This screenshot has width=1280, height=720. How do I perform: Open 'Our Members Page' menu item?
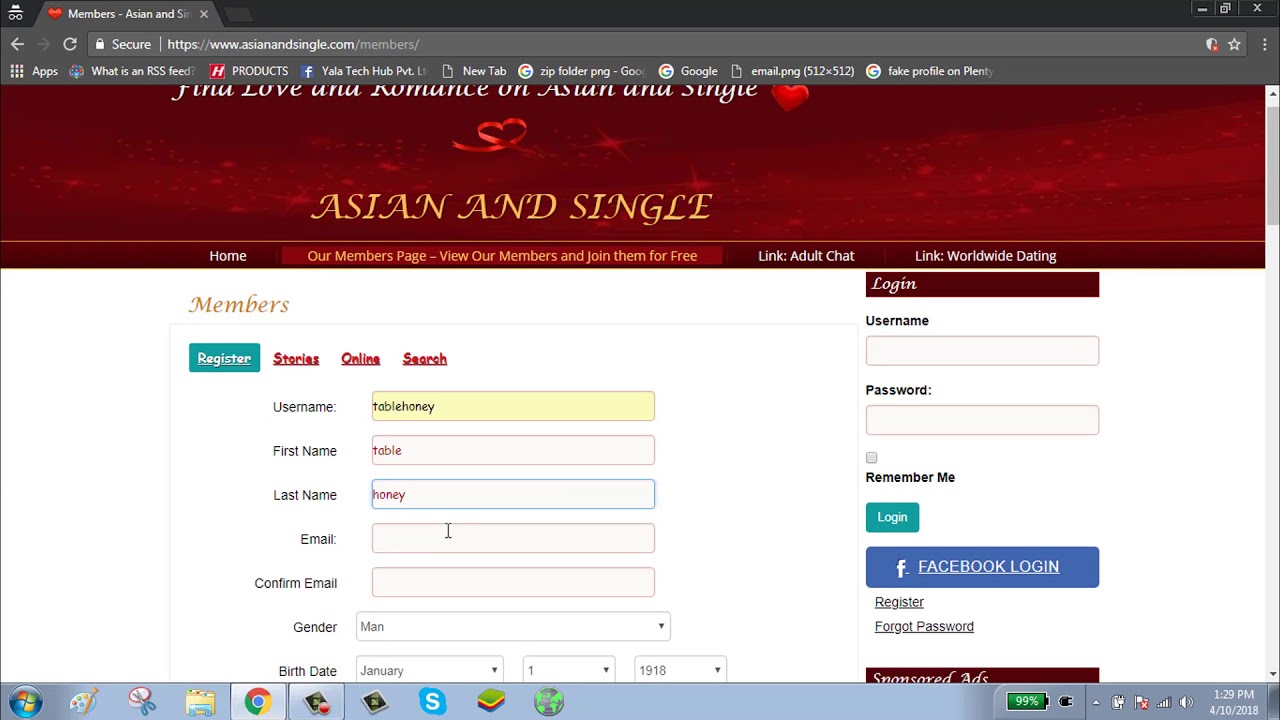[x=502, y=256]
